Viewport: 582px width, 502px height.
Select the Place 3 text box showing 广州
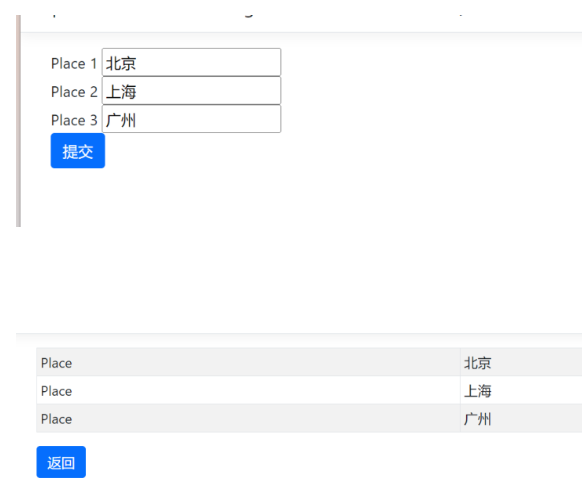click(191, 119)
